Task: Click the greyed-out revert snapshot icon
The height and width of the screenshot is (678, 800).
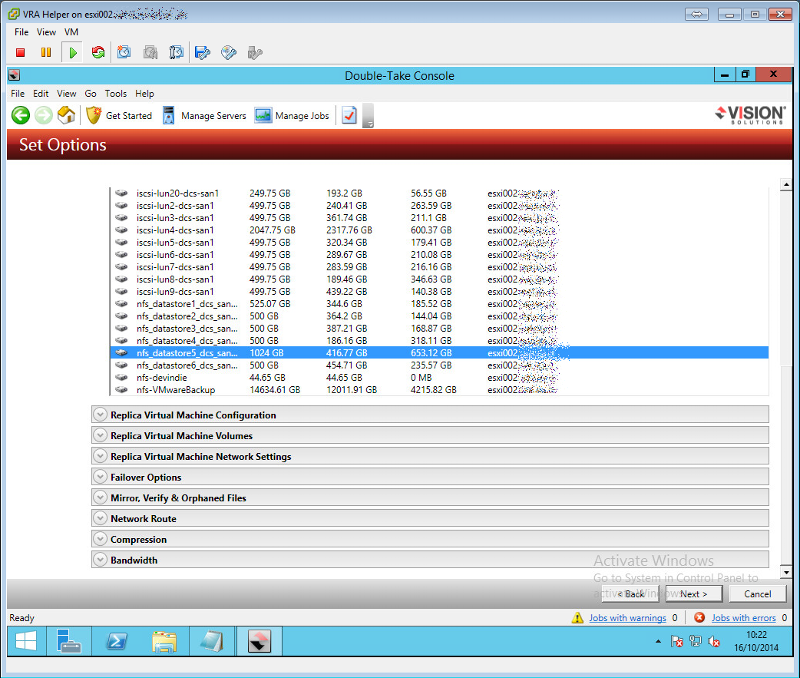Action: pyautogui.click(x=151, y=53)
